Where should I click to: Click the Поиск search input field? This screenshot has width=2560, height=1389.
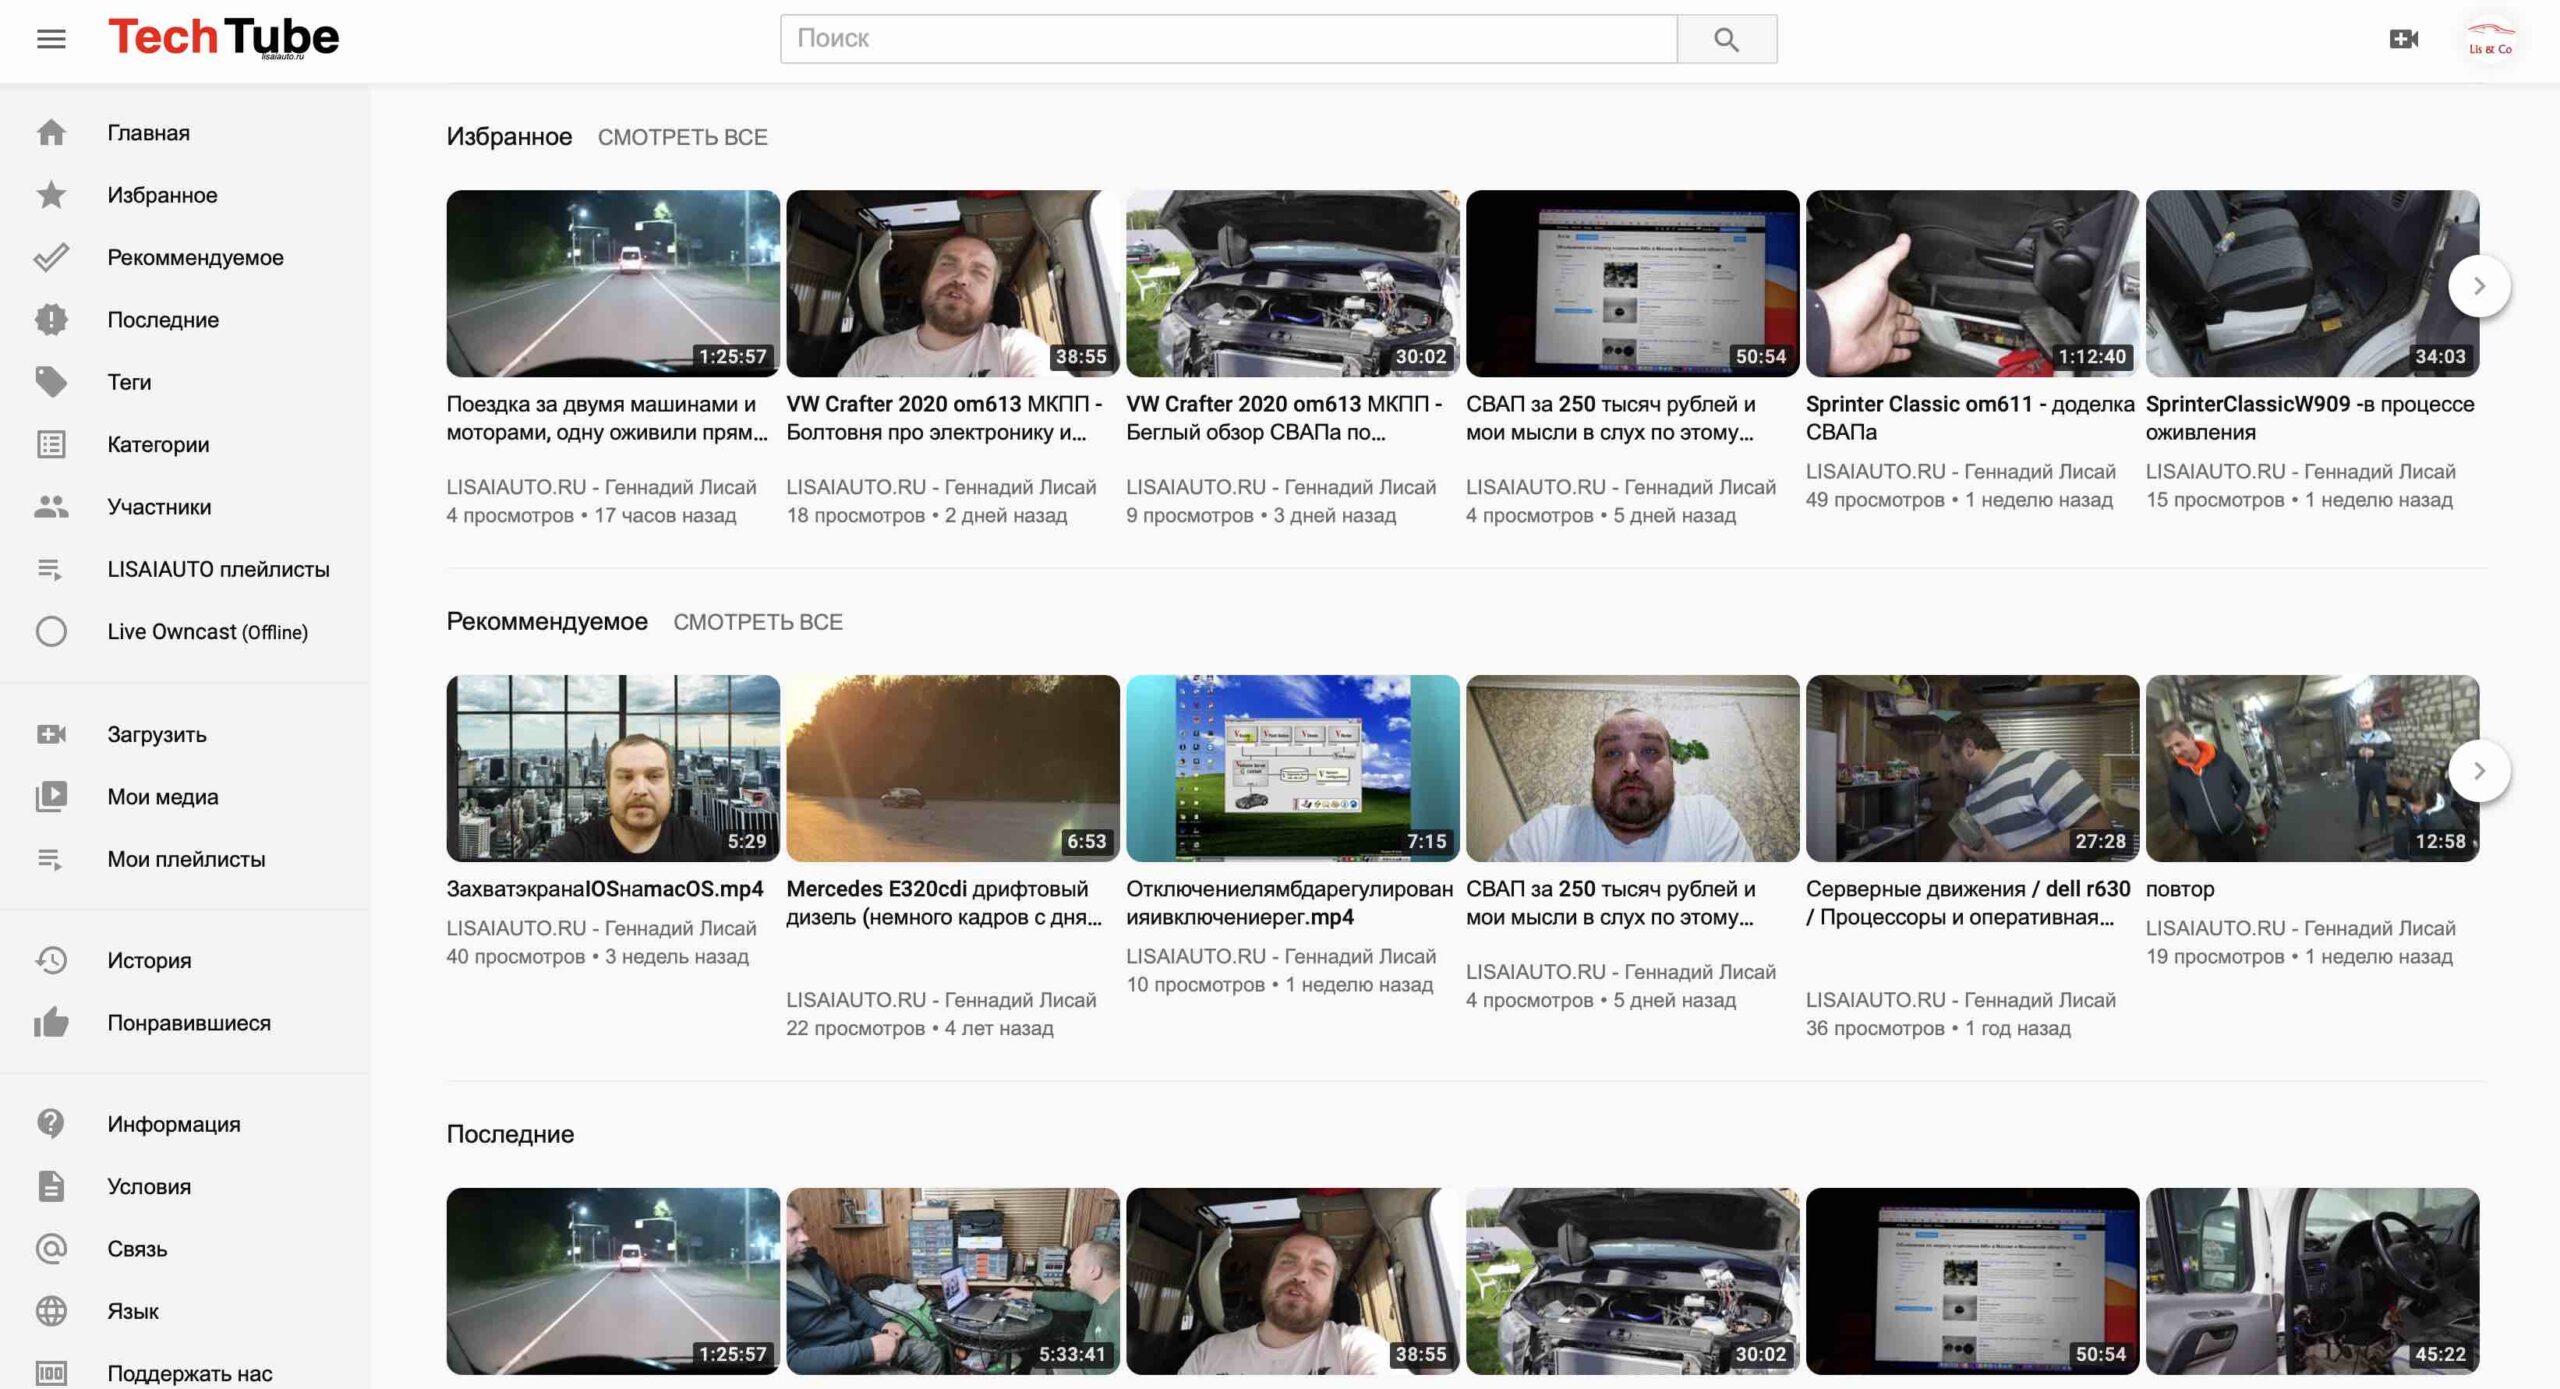tap(1228, 39)
